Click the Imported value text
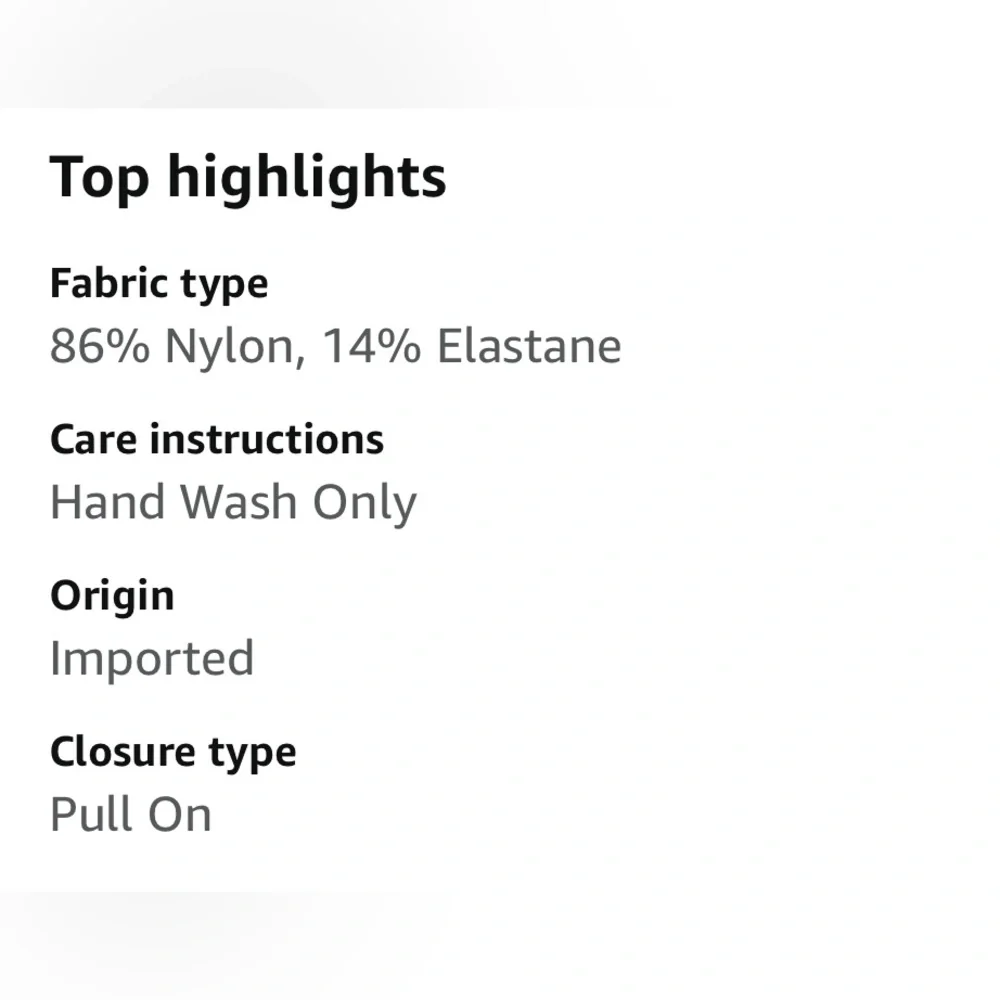 coord(152,659)
